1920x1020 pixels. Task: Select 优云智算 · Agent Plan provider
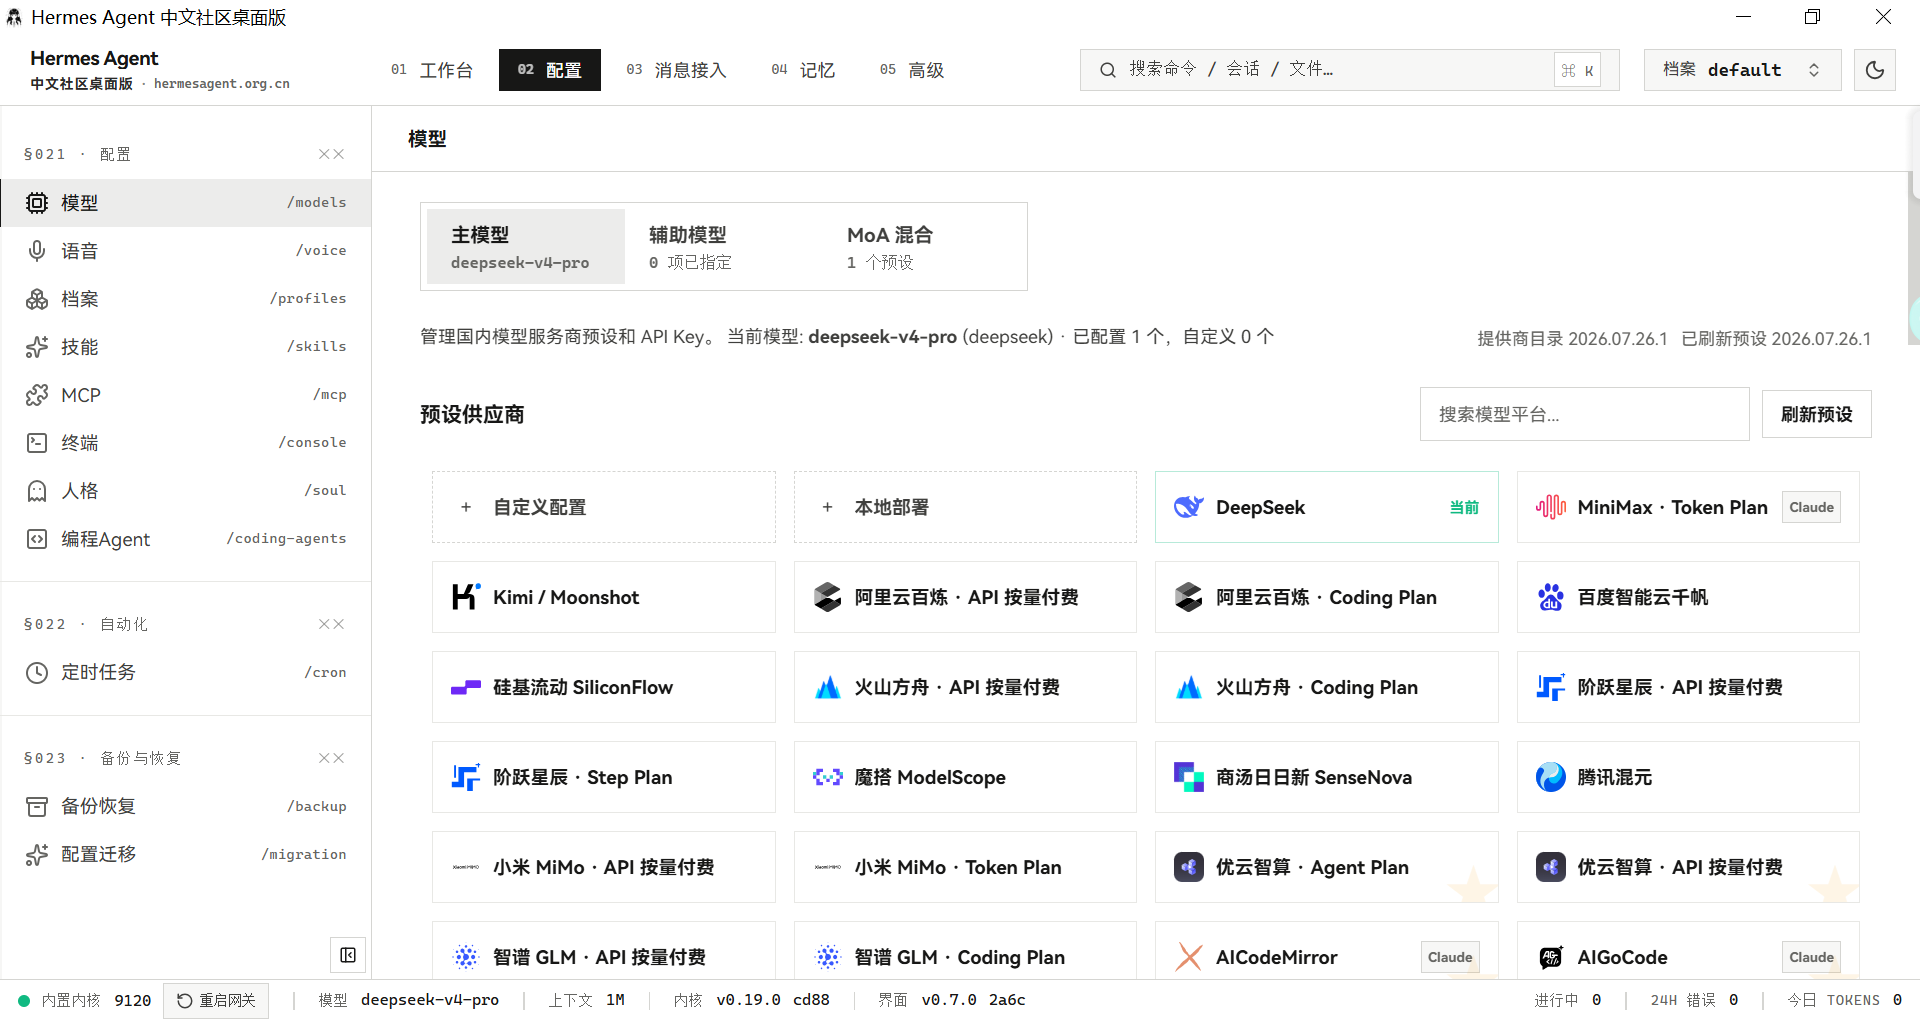click(x=1326, y=867)
